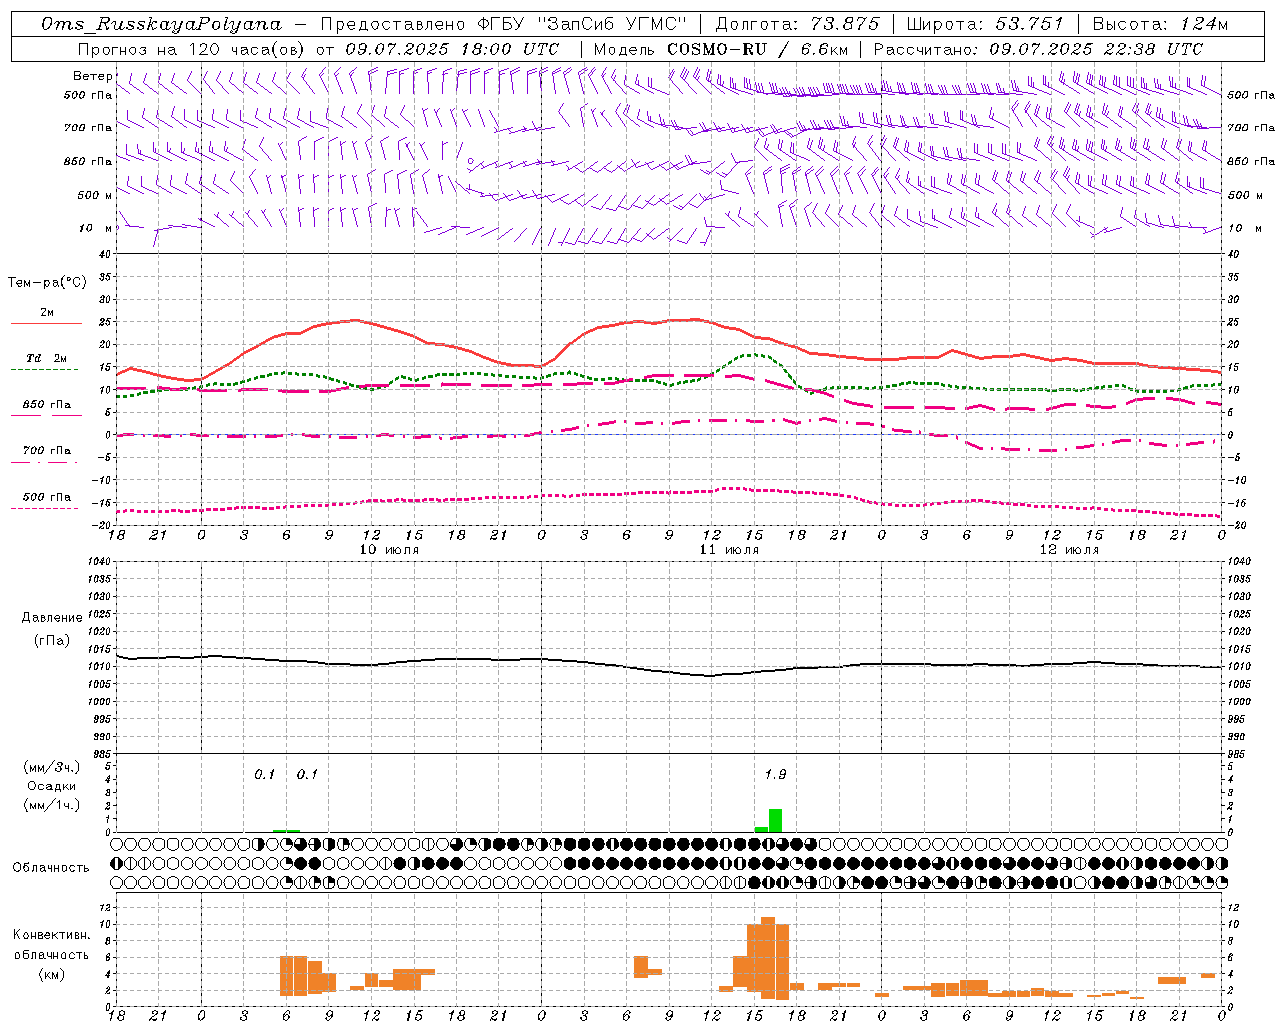Click the Осадки precipitation label
1280x1024 pixels.
(x=52, y=786)
